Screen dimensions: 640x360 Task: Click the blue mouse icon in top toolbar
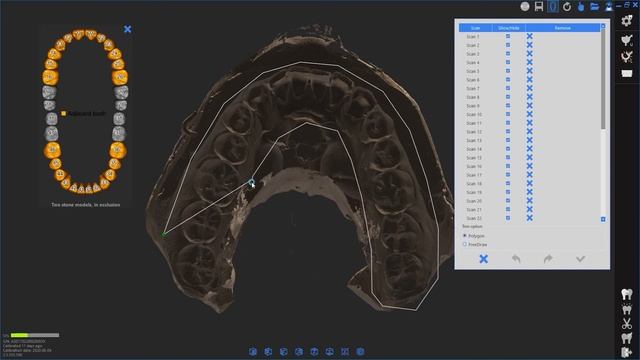(581, 7)
